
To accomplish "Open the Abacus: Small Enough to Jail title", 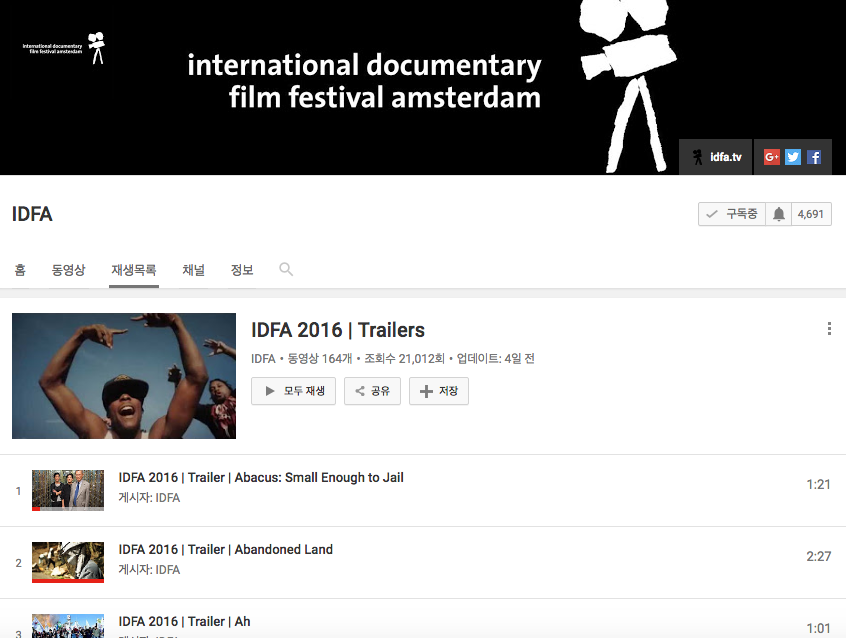I will [x=261, y=478].
